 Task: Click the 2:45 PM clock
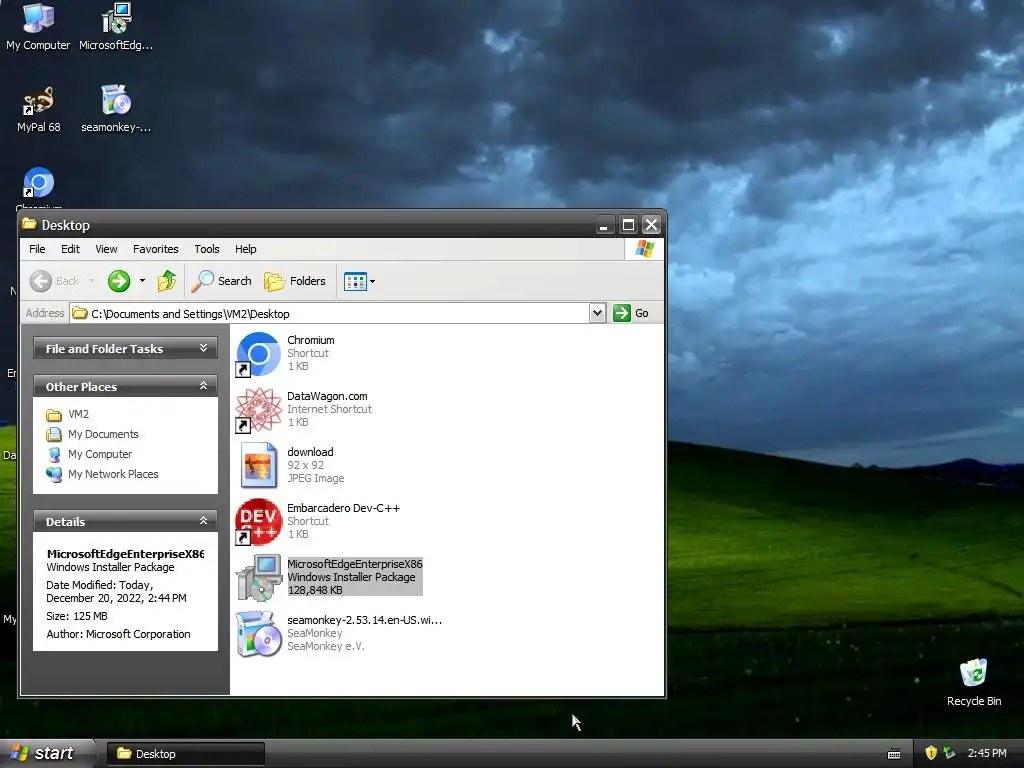987,753
